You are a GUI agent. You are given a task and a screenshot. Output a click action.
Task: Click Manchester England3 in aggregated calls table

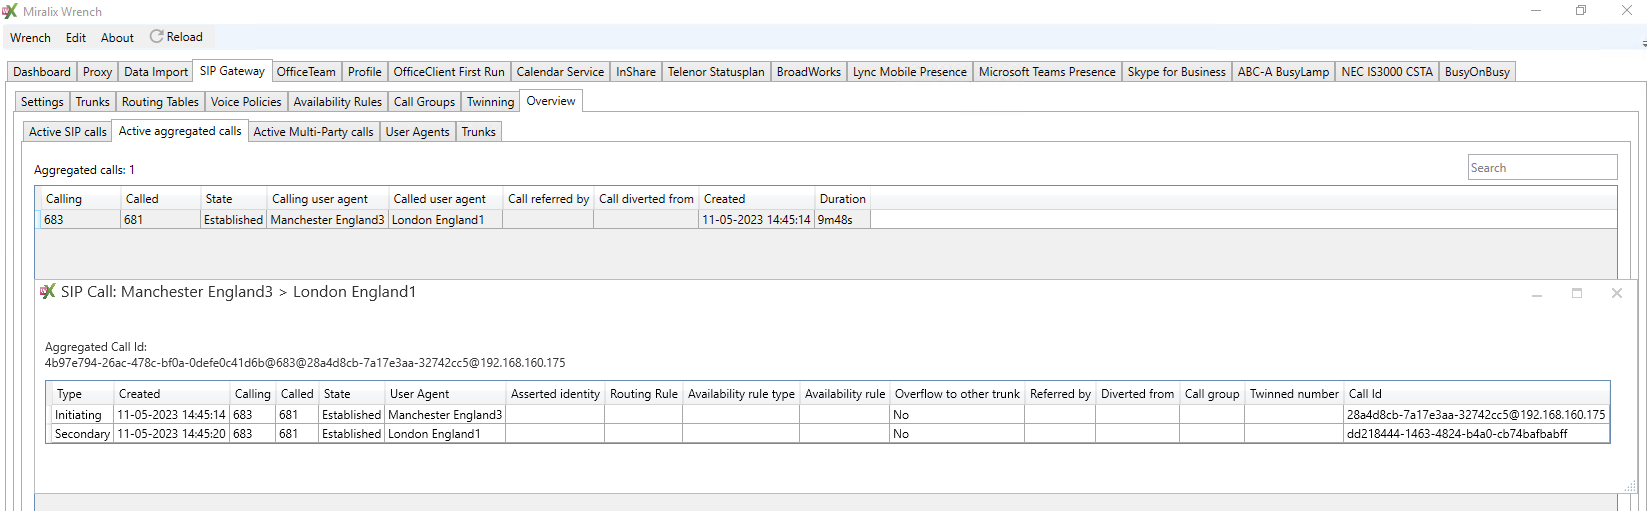pyautogui.click(x=327, y=220)
